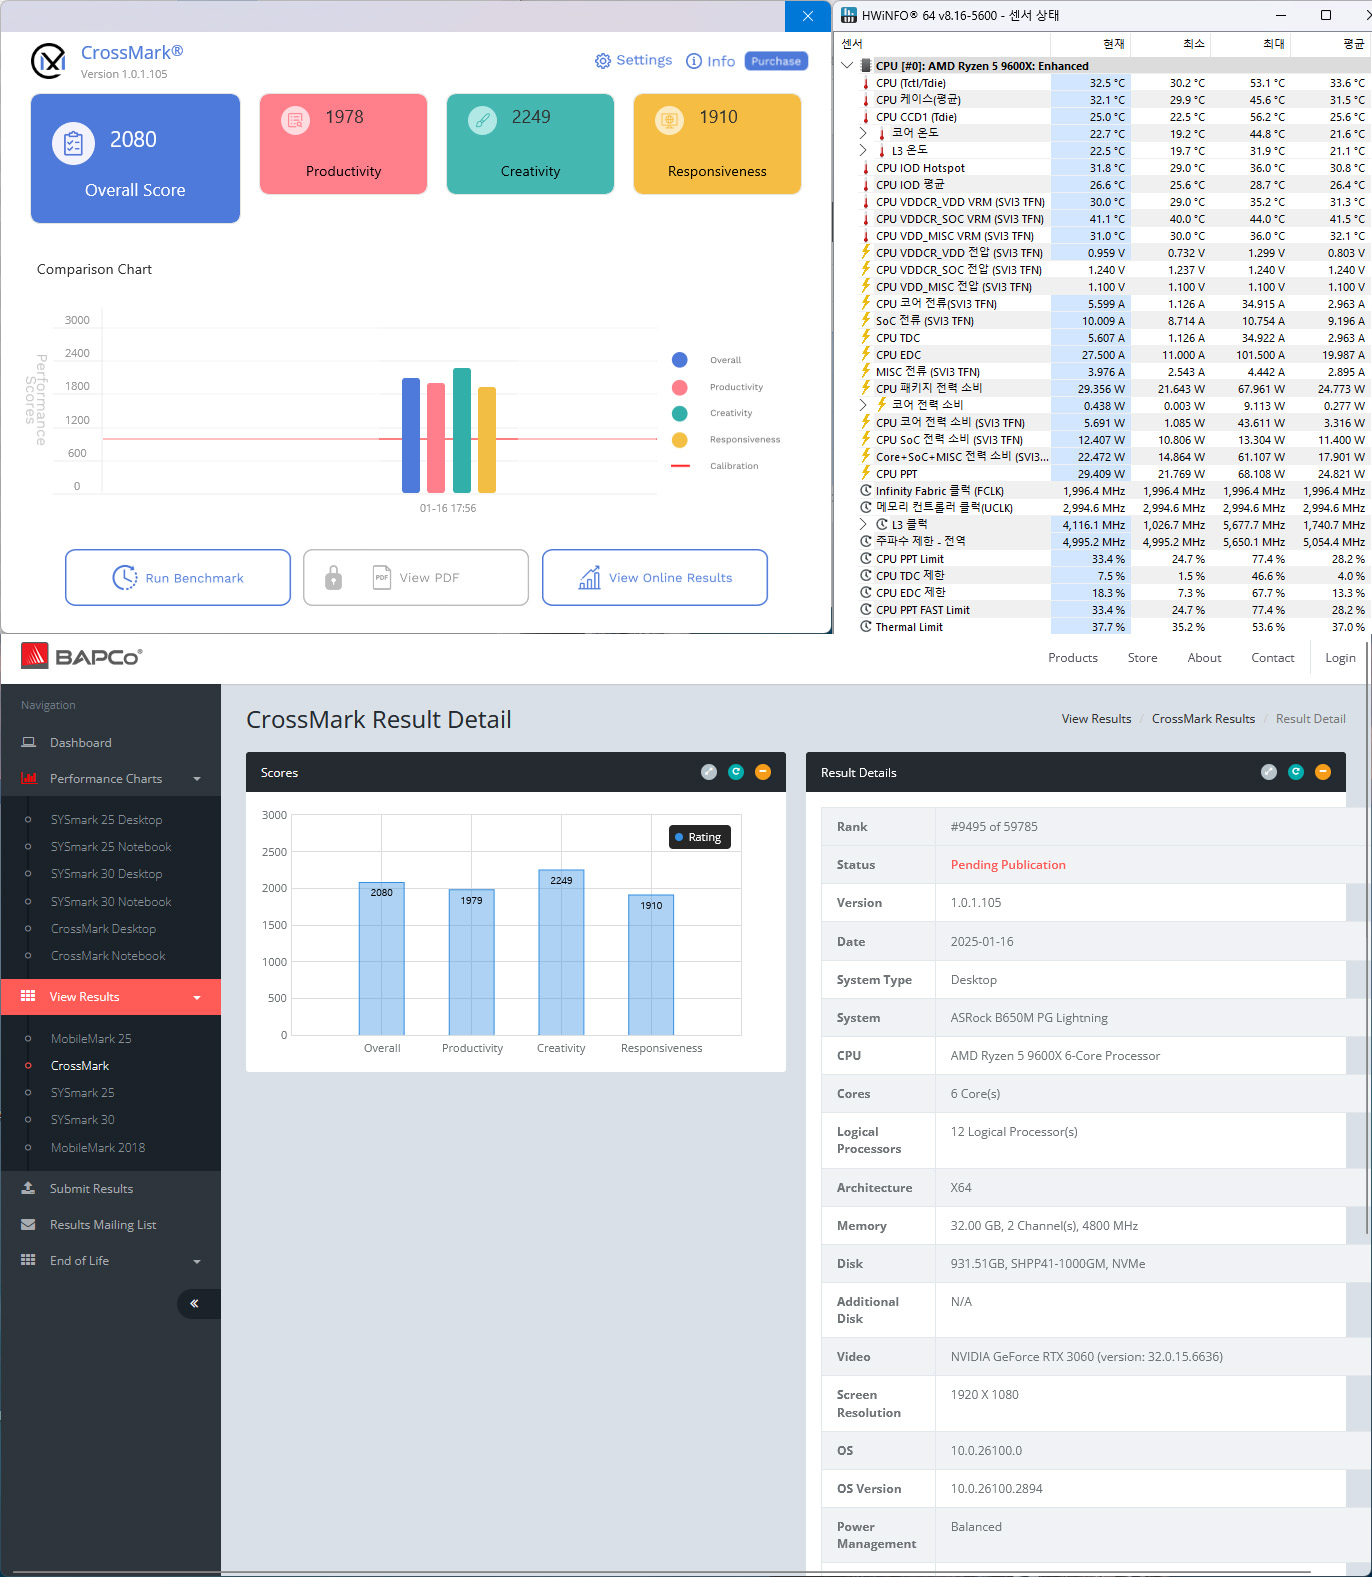Click the Scores panel refresh icon

(736, 772)
